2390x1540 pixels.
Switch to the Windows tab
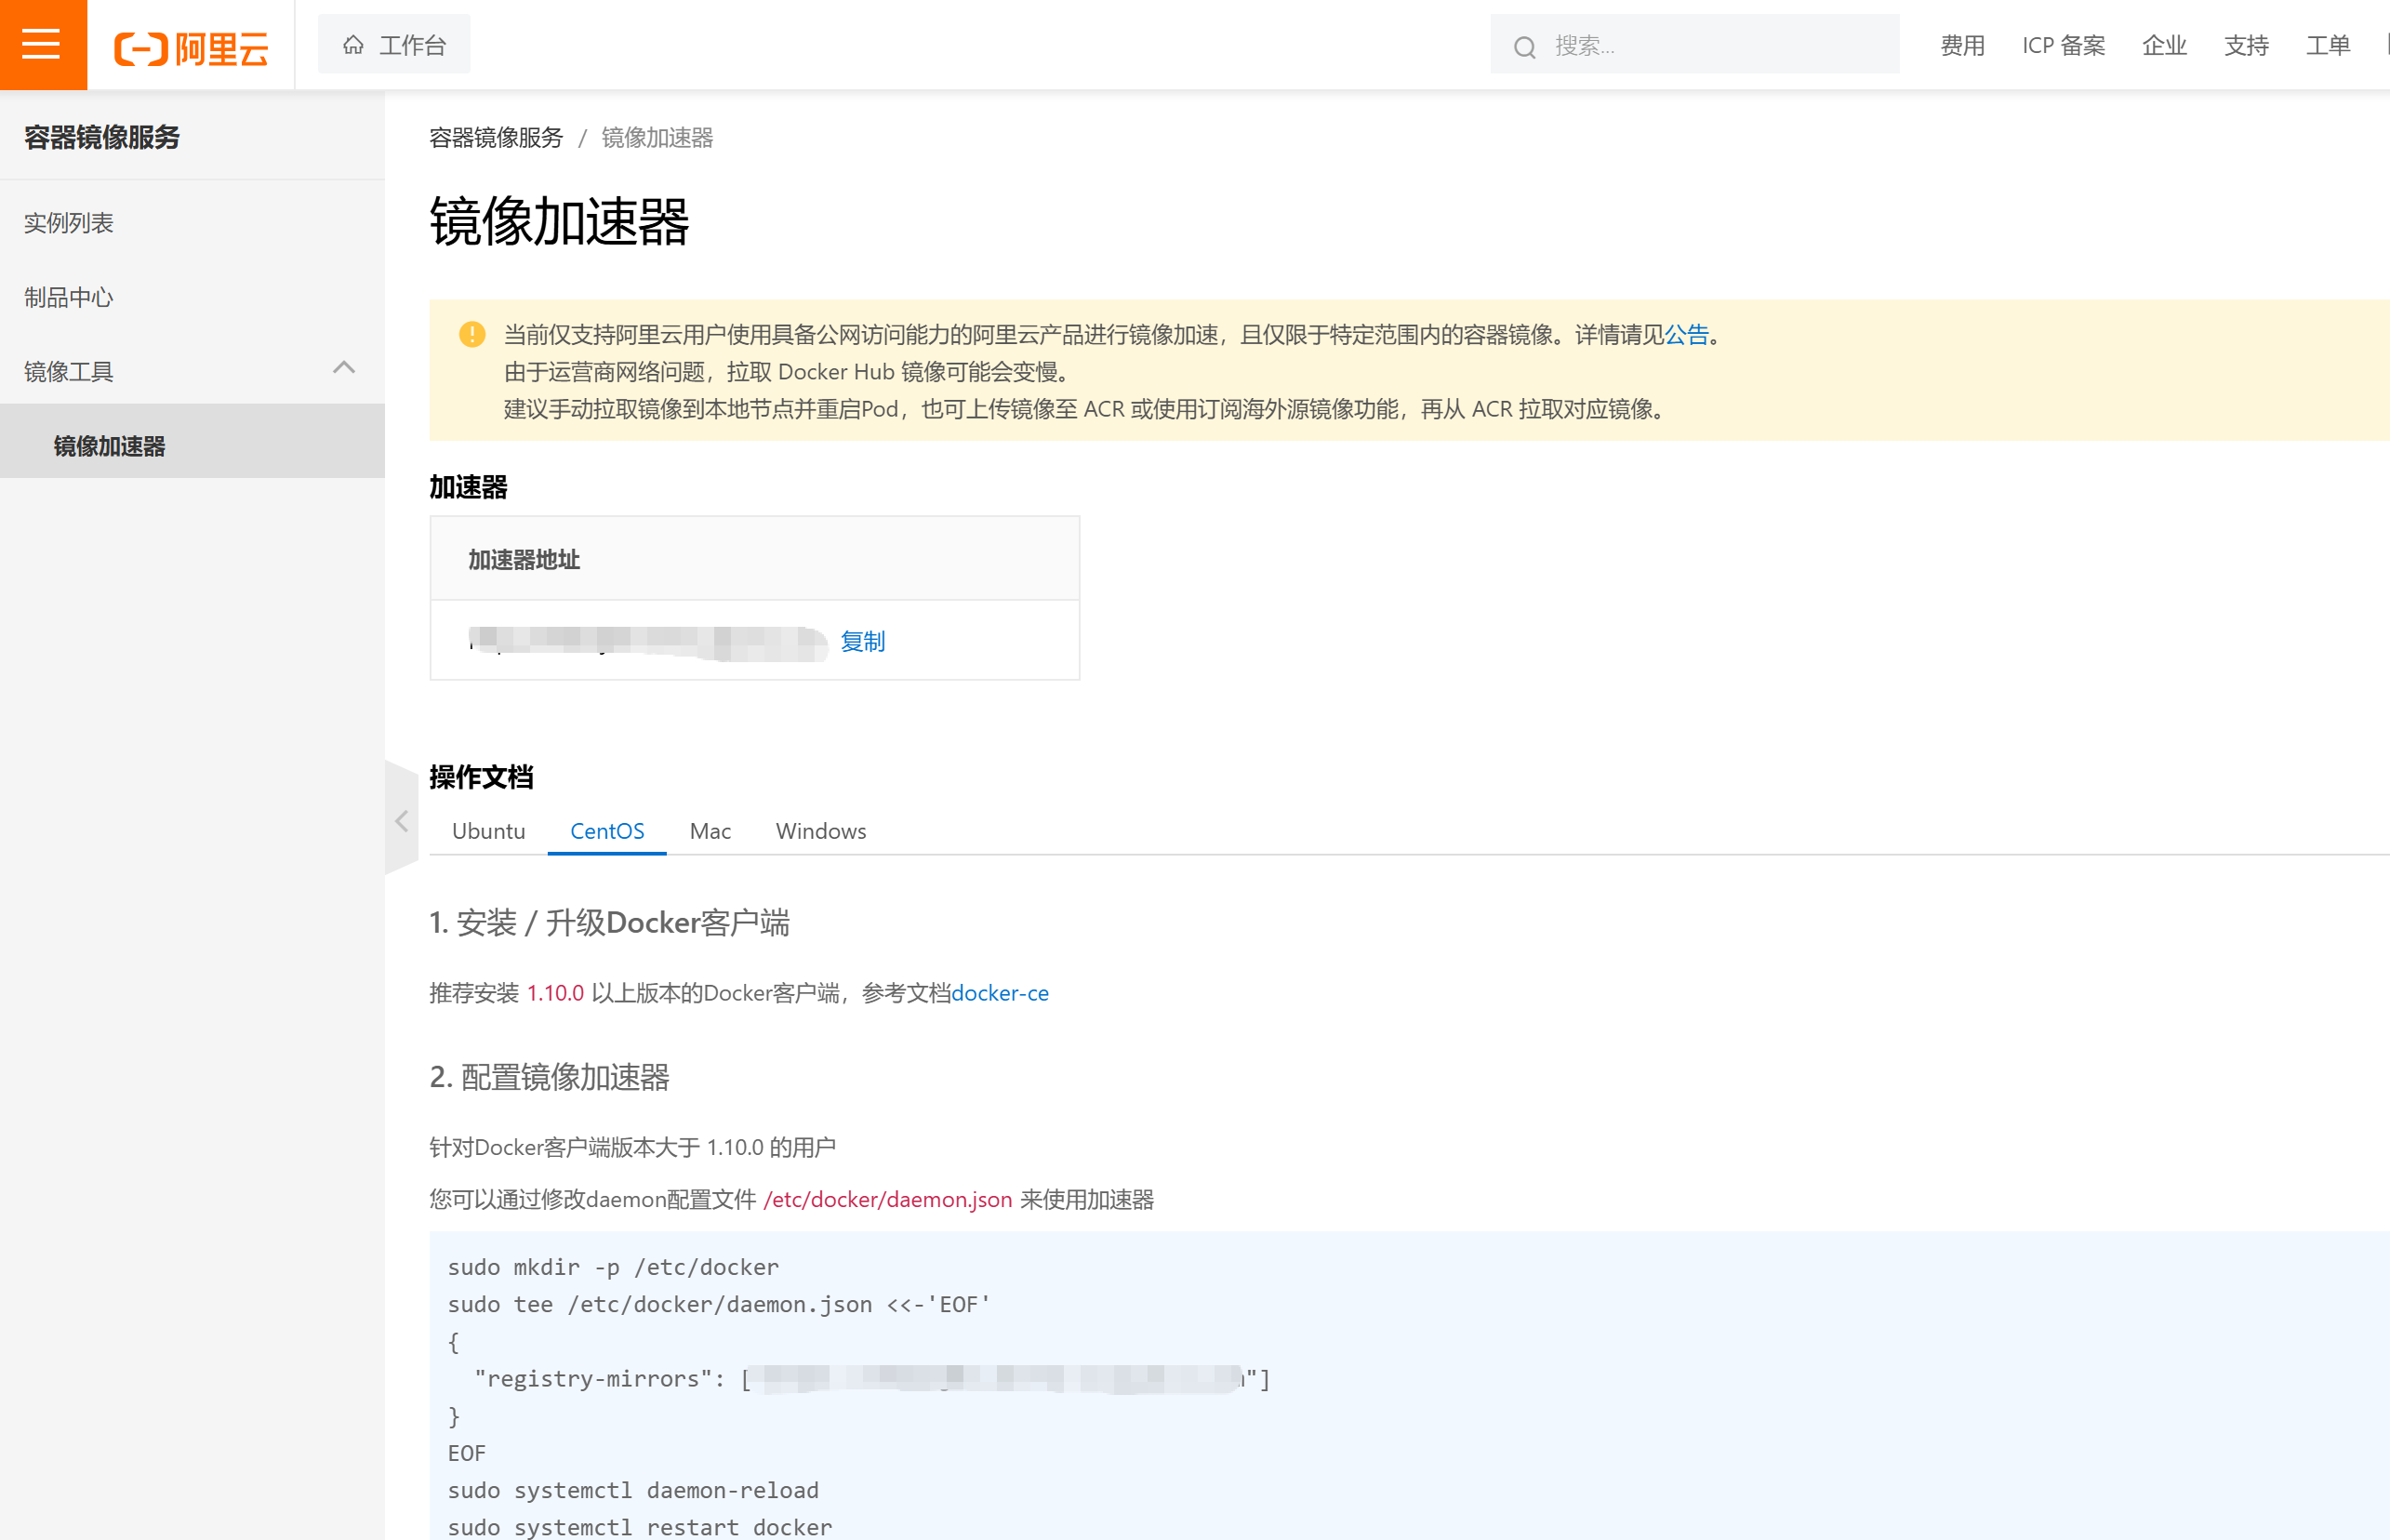click(x=821, y=831)
